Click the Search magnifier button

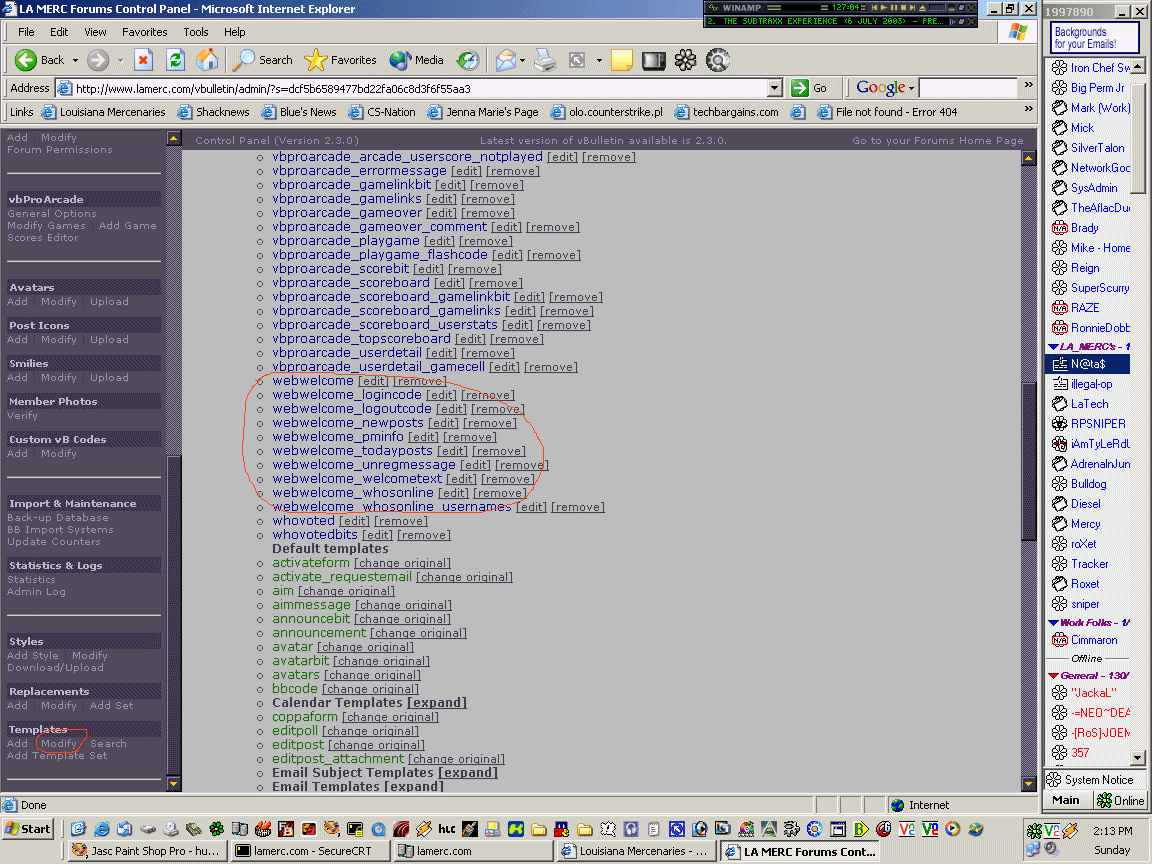point(263,60)
